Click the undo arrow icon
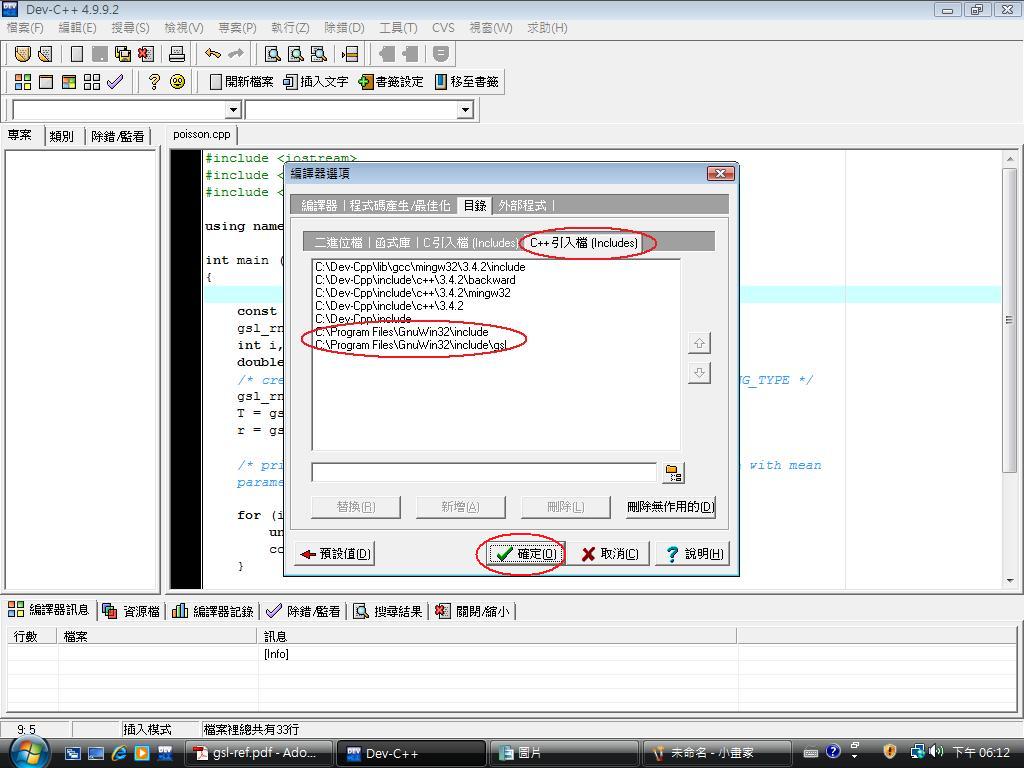1024x768 pixels. (213, 54)
